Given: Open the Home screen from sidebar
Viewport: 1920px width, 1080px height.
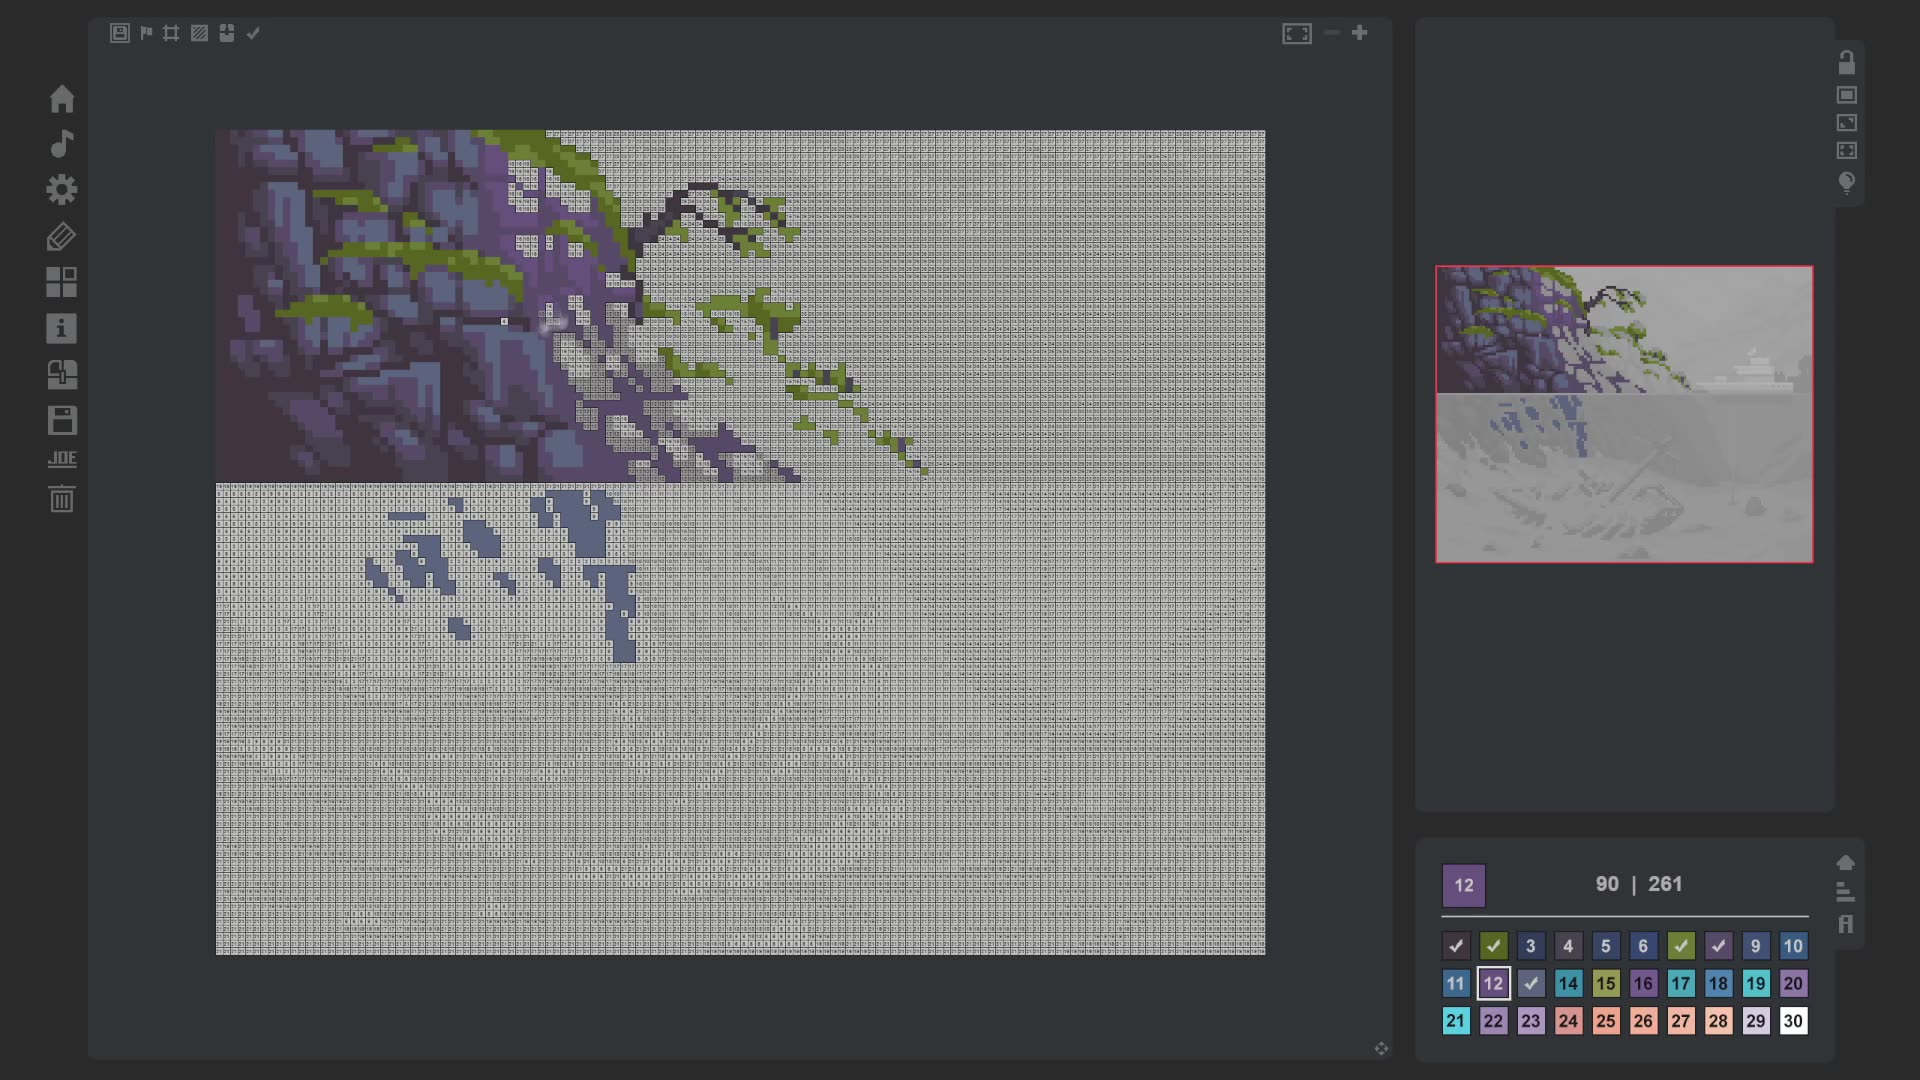Looking at the screenshot, I should pyautogui.click(x=62, y=99).
